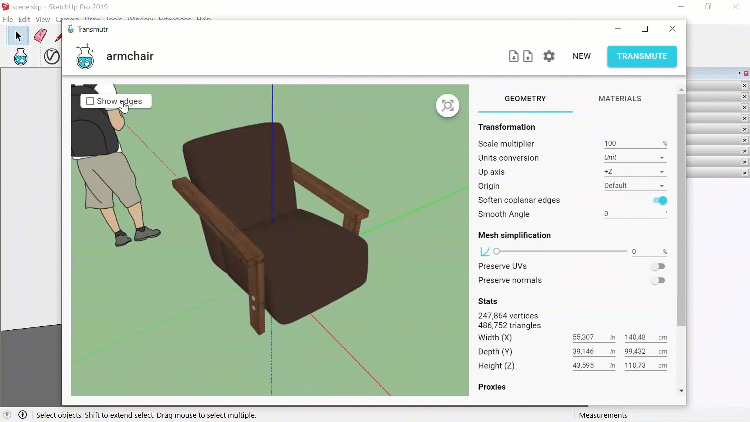Click Depth (Y) centimeters field
This screenshot has height=422, width=750.
click(645, 352)
